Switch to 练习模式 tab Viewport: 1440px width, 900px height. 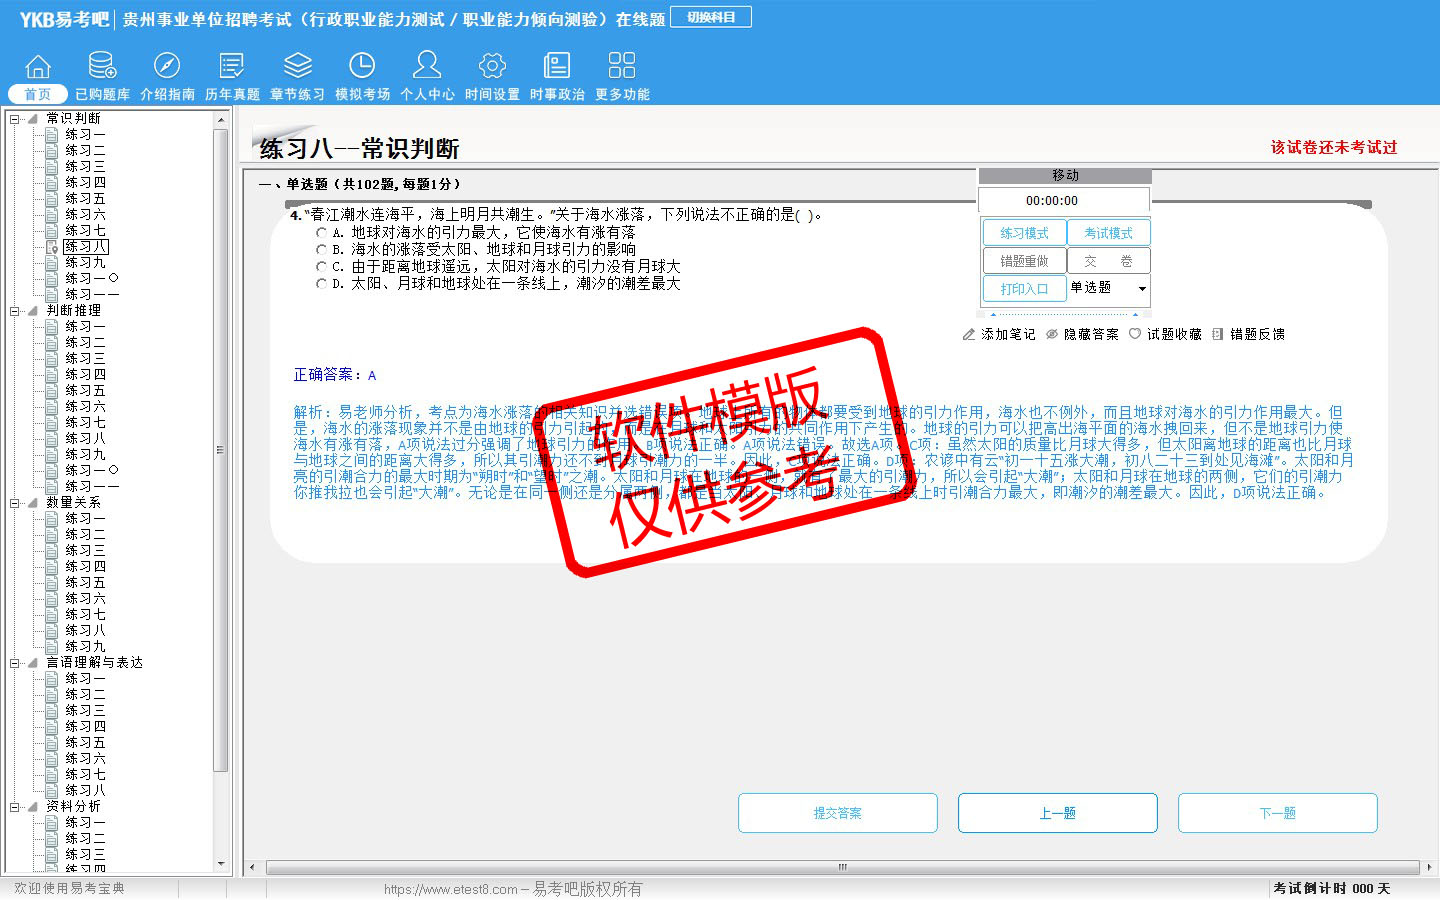point(1024,233)
